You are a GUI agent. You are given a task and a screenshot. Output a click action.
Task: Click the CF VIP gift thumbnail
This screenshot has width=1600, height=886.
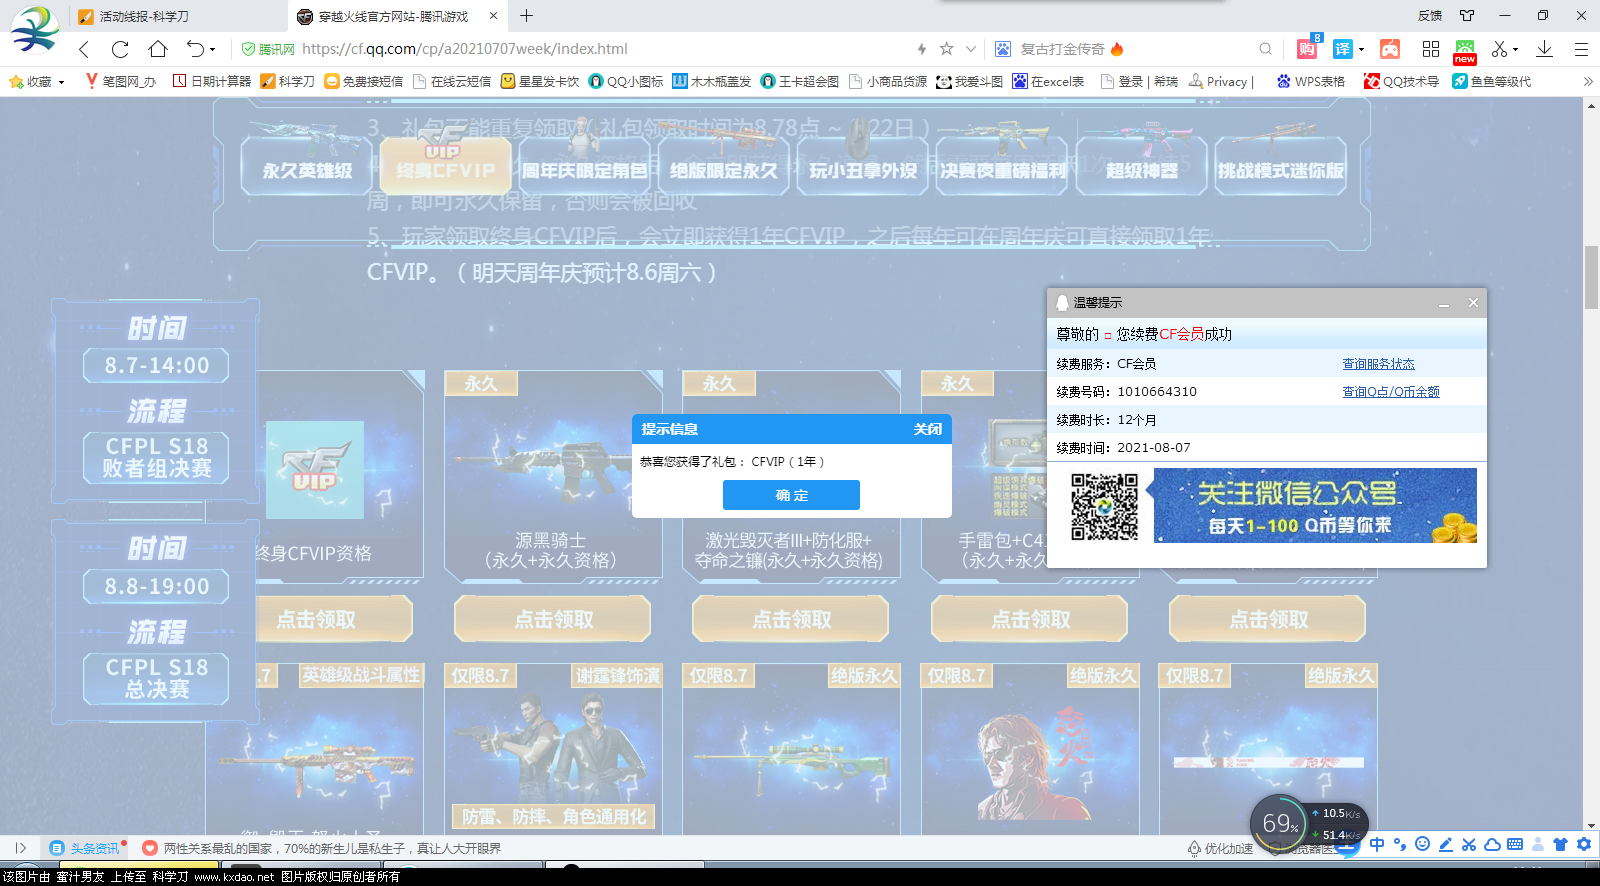click(x=315, y=470)
